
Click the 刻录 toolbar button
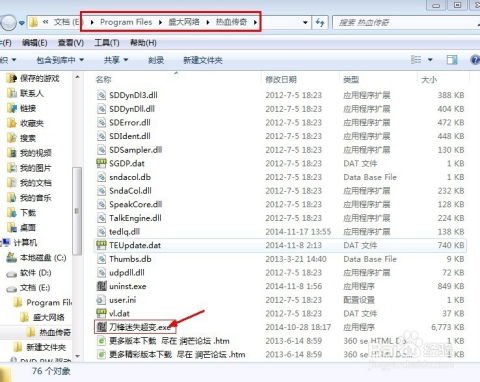[x=156, y=60]
